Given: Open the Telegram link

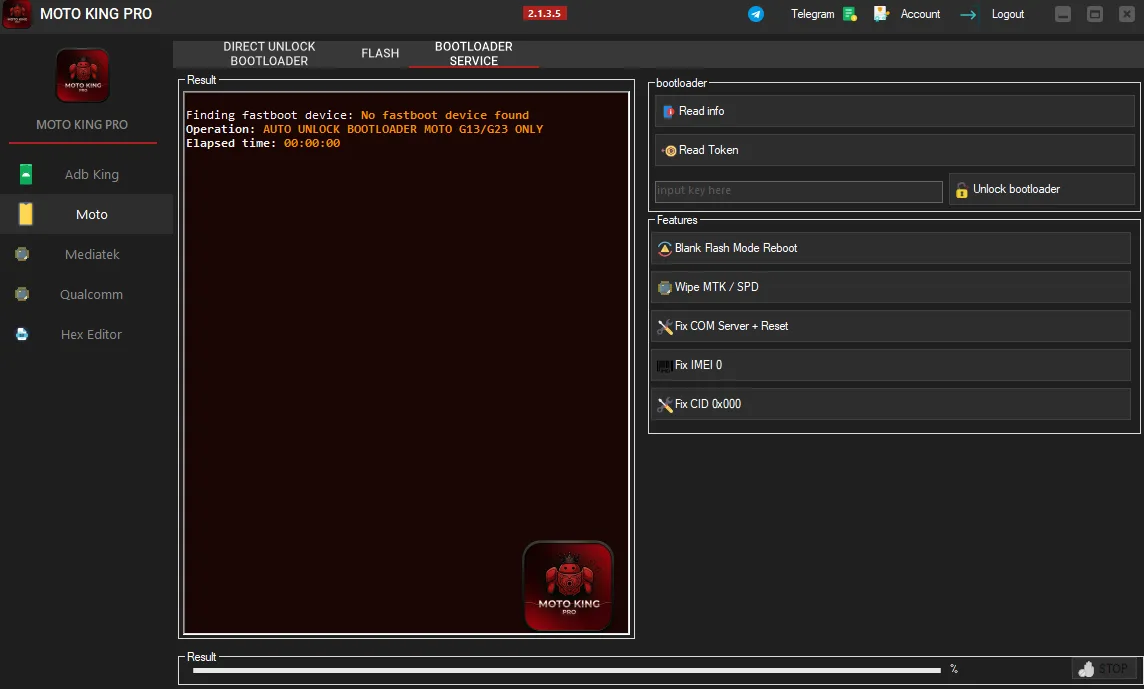Looking at the screenshot, I should tap(813, 14).
